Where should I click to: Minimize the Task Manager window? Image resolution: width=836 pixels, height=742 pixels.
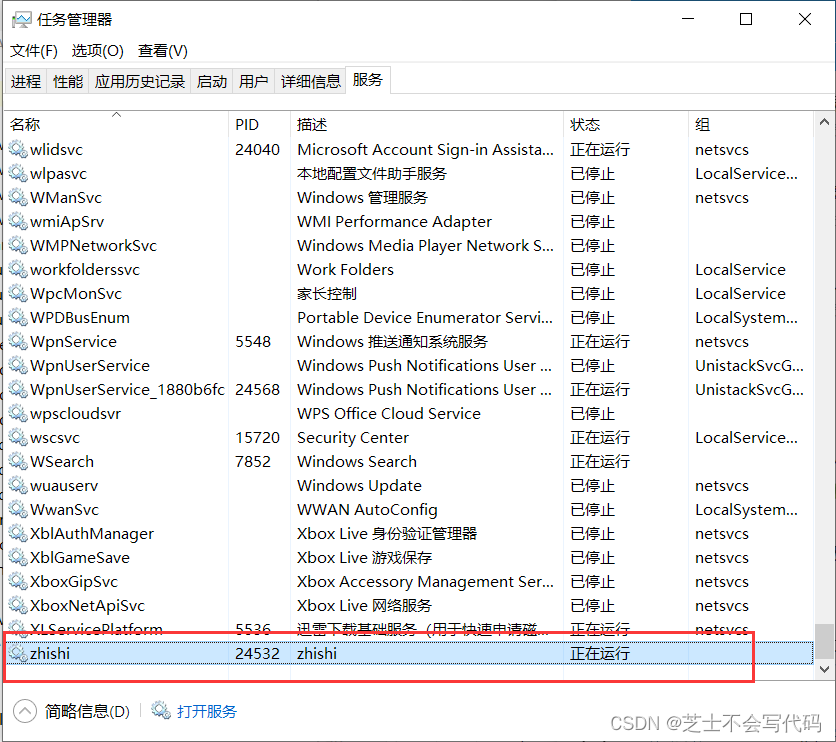point(688,19)
